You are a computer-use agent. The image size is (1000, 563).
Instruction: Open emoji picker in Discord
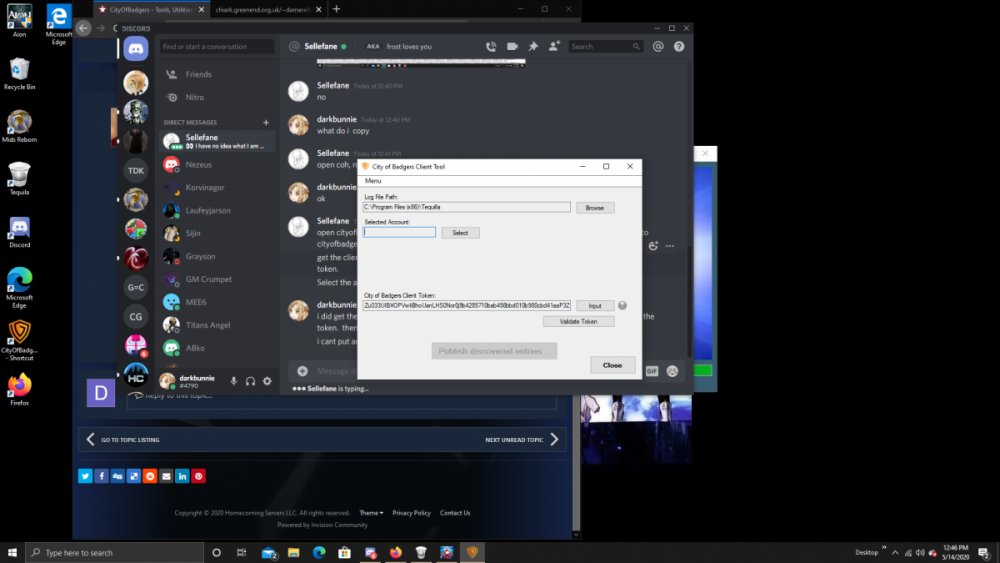[x=672, y=371]
